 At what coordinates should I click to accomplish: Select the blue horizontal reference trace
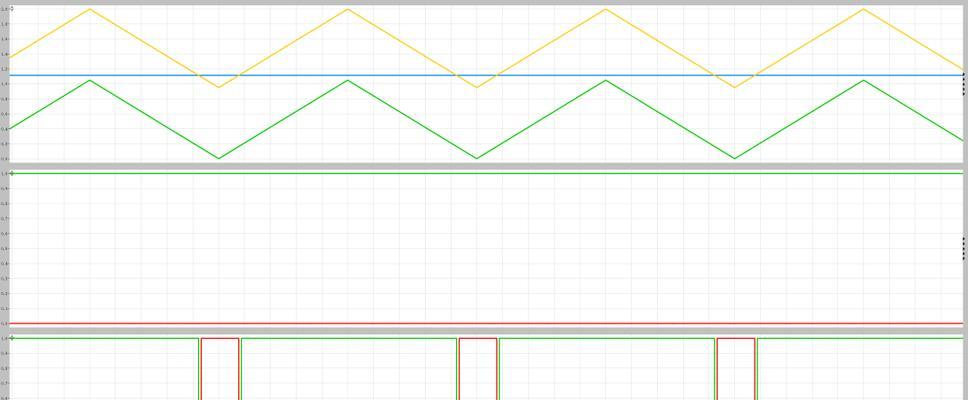click(486, 75)
